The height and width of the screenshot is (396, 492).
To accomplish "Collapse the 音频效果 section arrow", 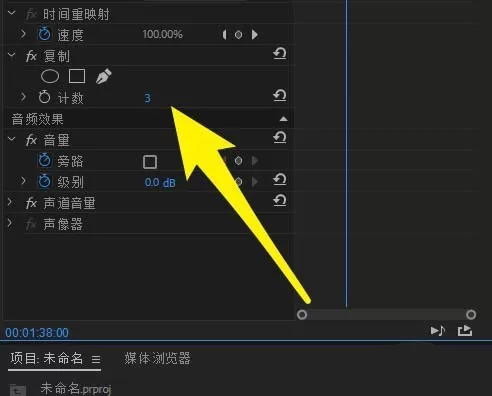I will click(283, 119).
